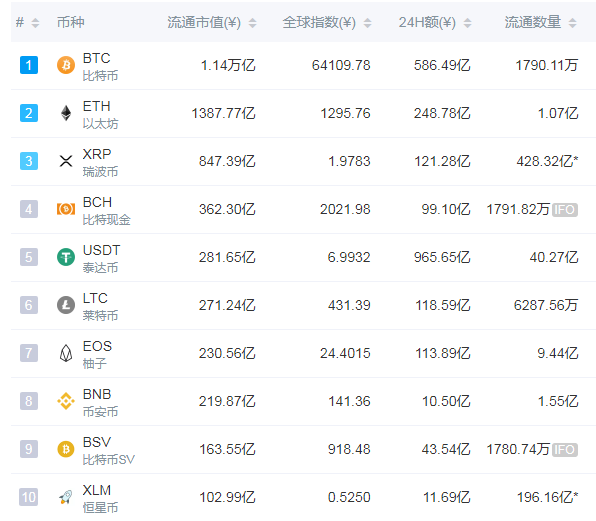Sort by 全球指数 column arrows

coord(367,23)
